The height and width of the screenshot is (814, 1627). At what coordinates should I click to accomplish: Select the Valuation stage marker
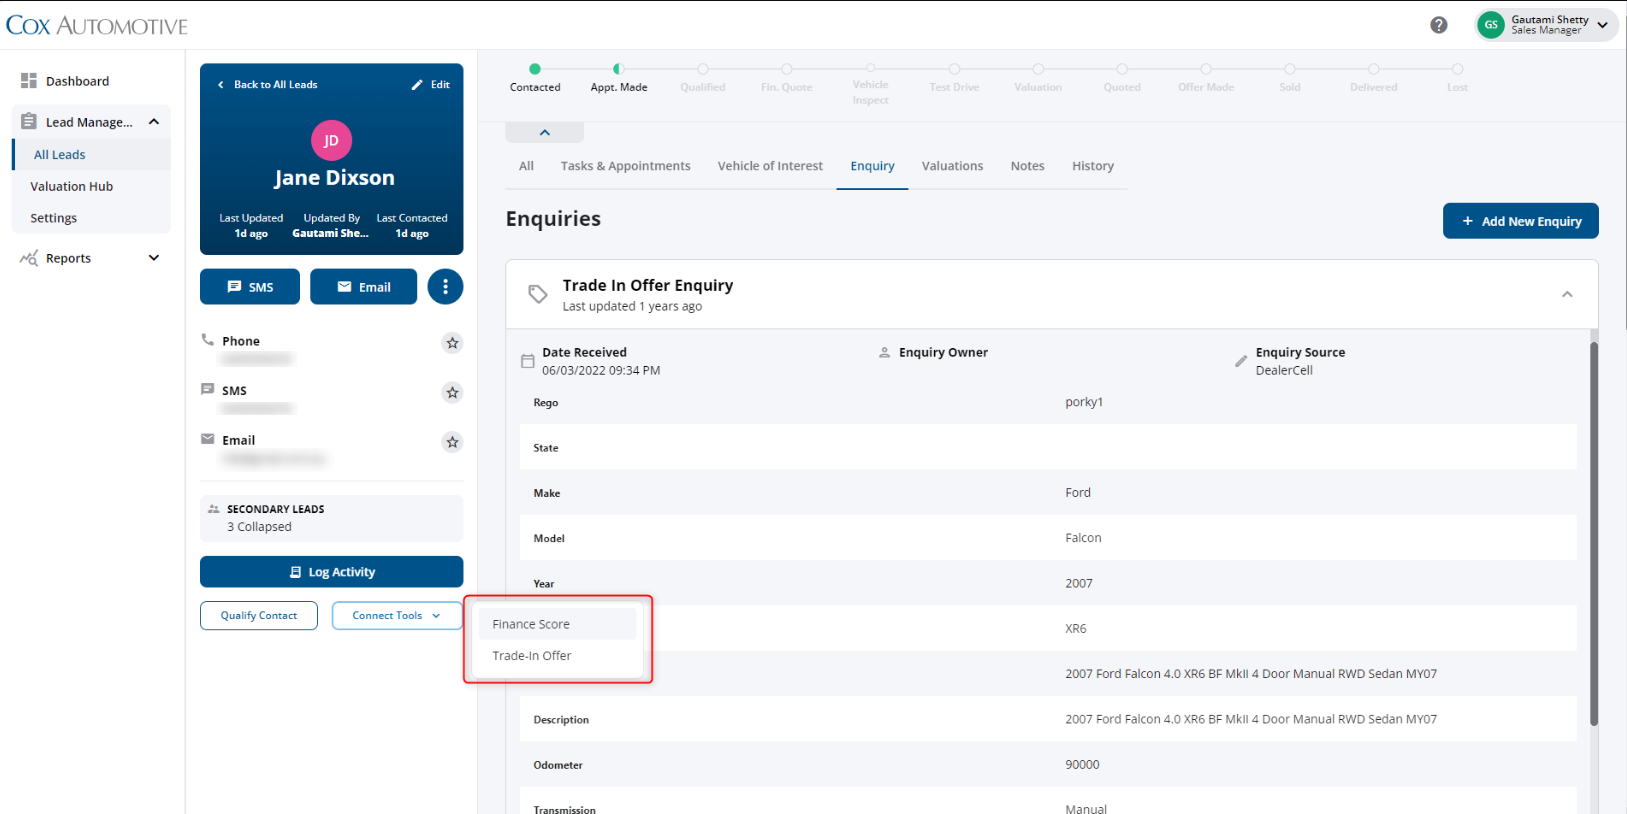pyautogui.click(x=1038, y=69)
